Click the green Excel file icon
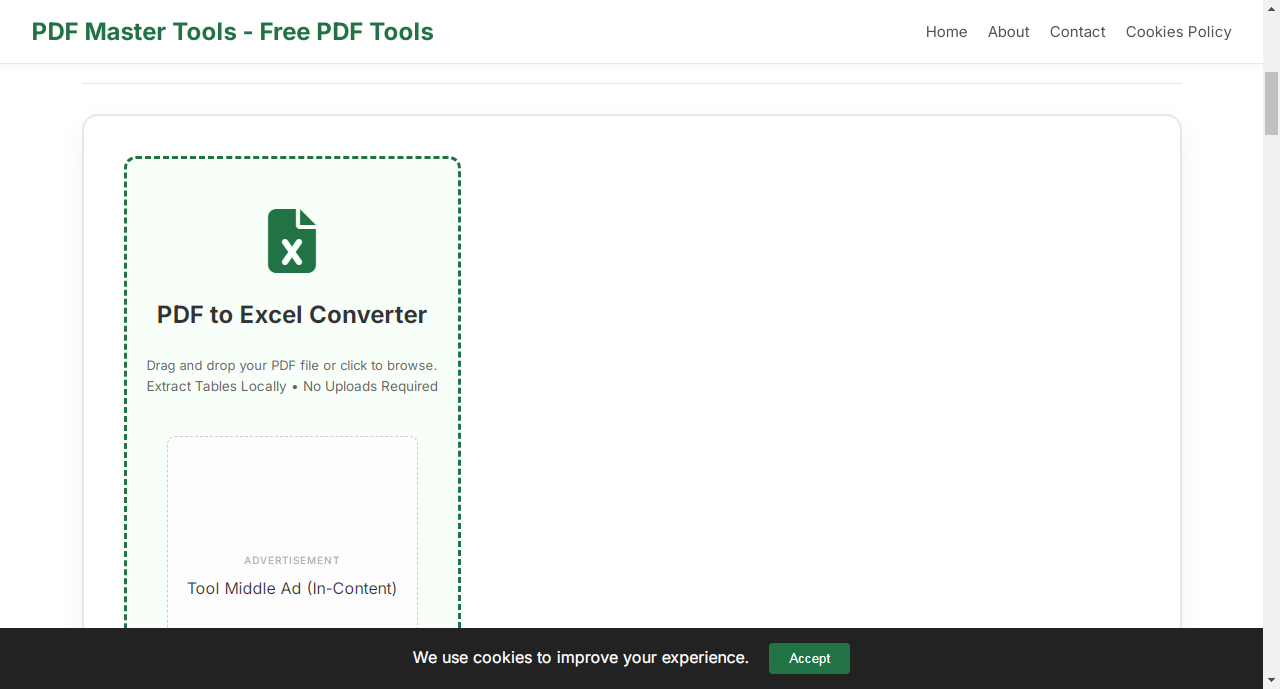This screenshot has width=1280, height=689. click(292, 241)
